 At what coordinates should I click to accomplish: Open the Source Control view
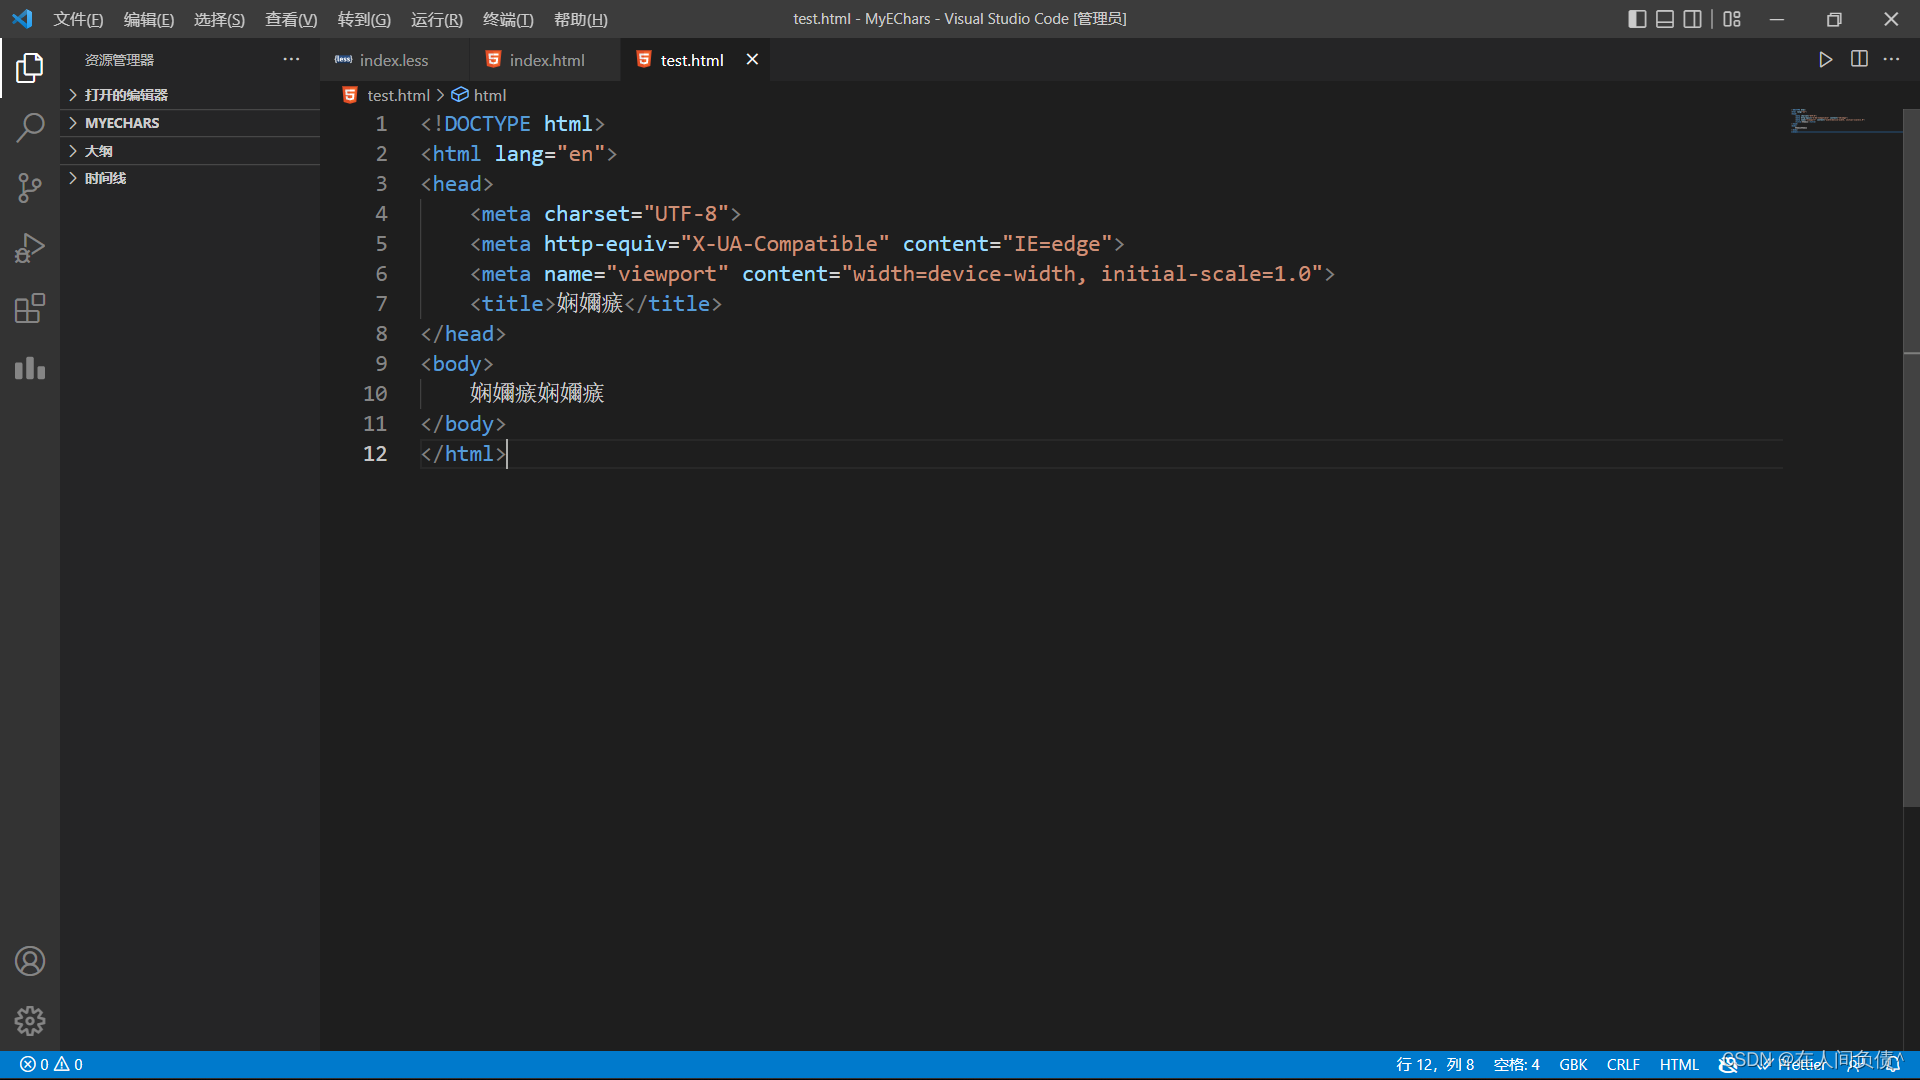[30, 187]
